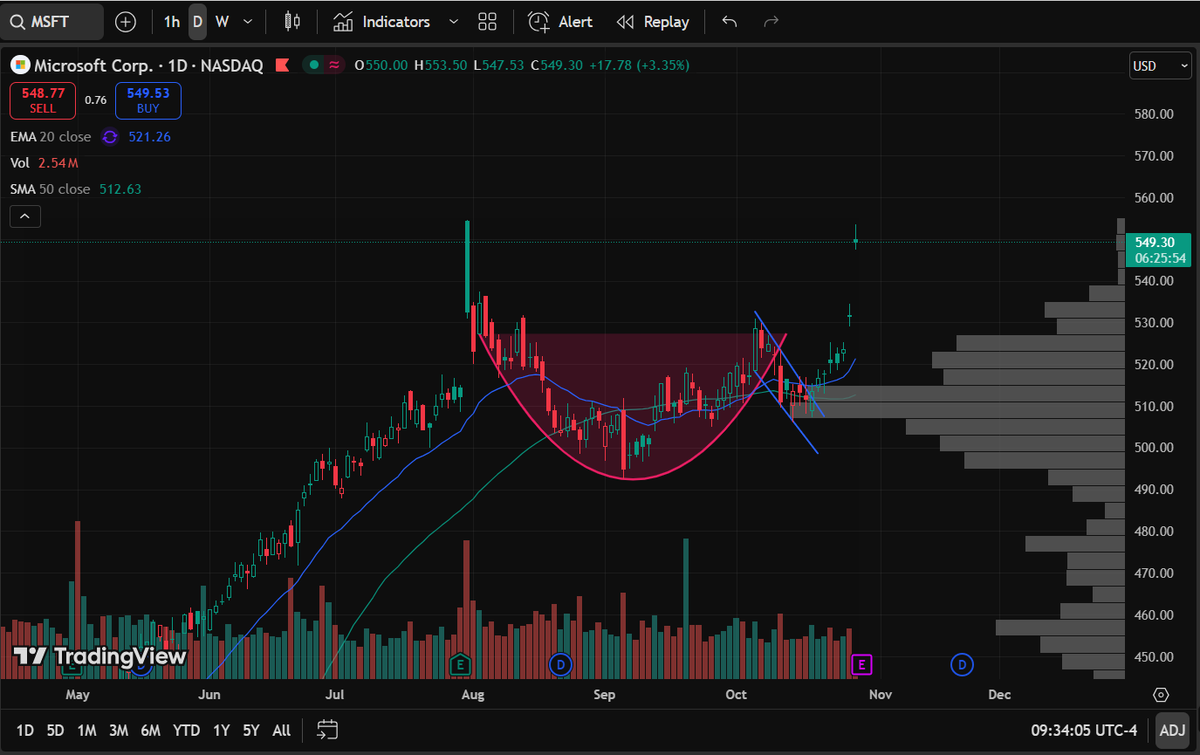Select the 1M date range
Screen dimensions: 1200x755
click(87, 731)
